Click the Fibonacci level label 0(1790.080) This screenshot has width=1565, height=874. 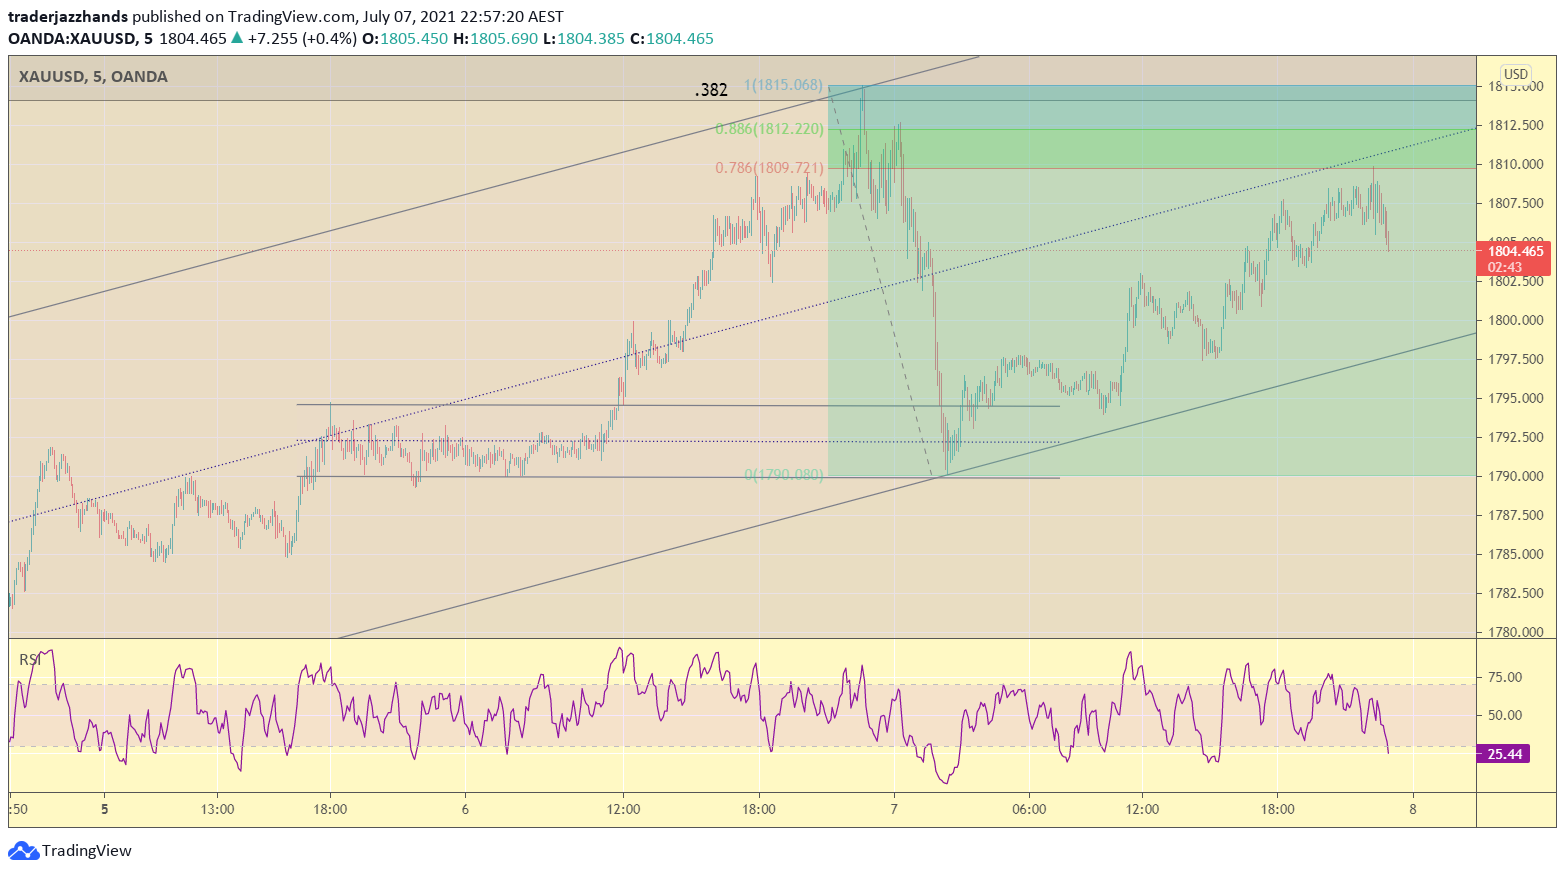(x=784, y=475)
